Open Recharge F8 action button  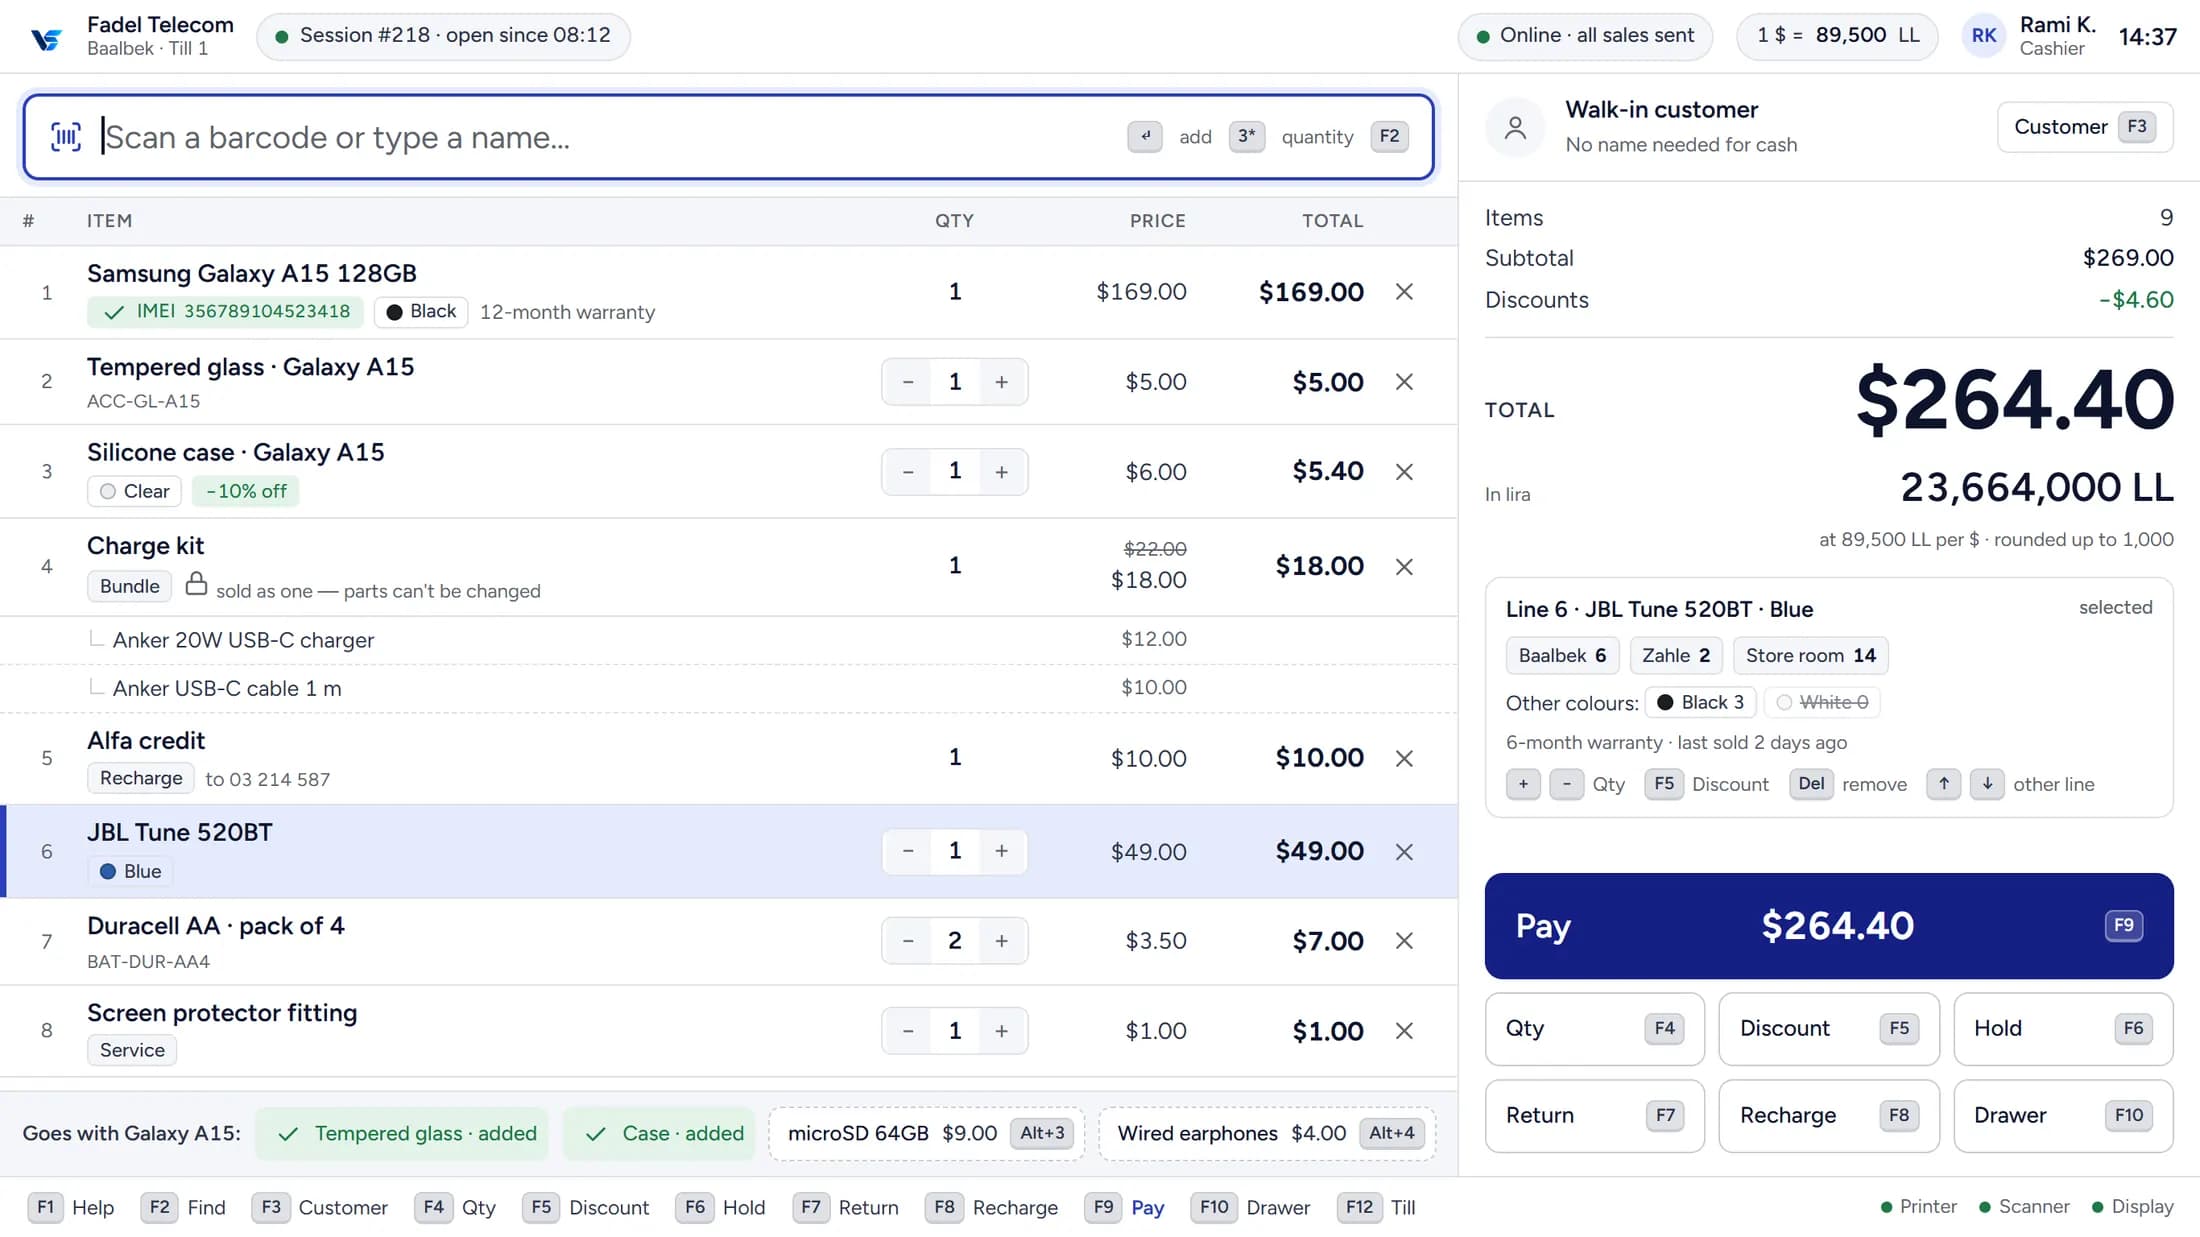click(x=1829, y=1116)
